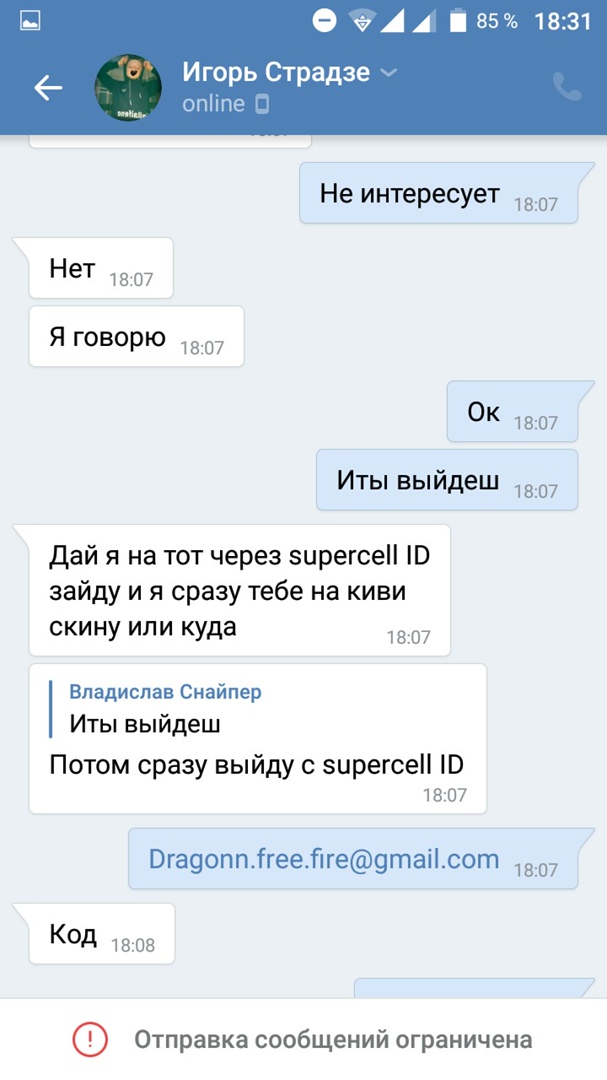The width and height of the screenshot is (607, 1080).
Task: Tap the Wi-Fi status icon
Action: (x=361, y=21)
